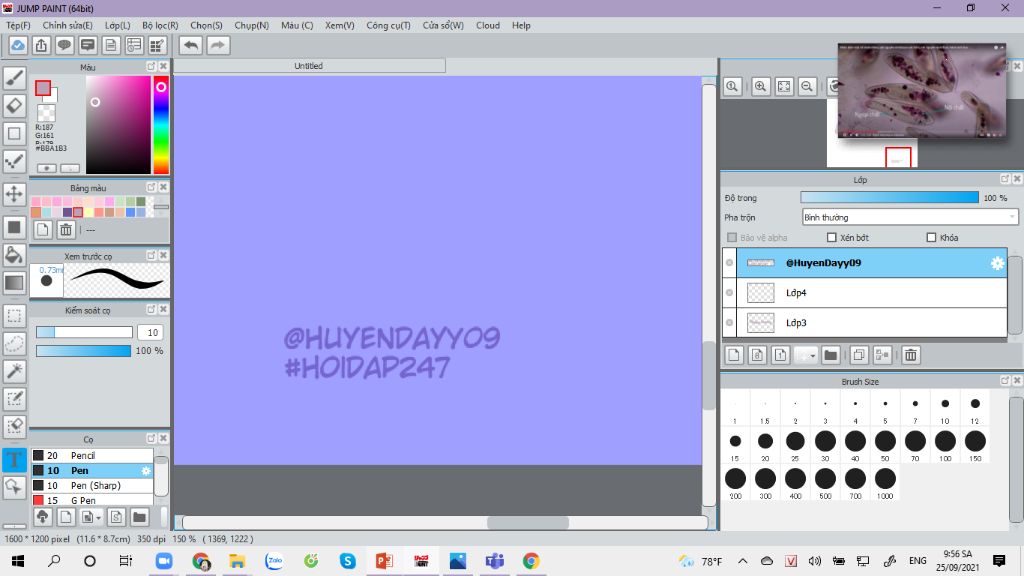Add a new layer in Lớp panel

734,355
